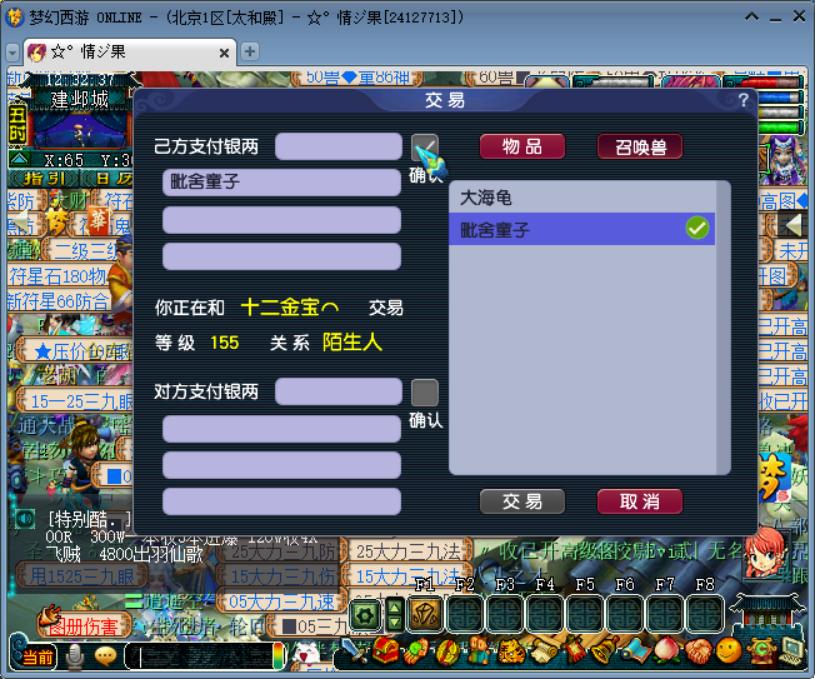Select the empty F2 skill slot
The image size is (815, 679).
(465, 613)
